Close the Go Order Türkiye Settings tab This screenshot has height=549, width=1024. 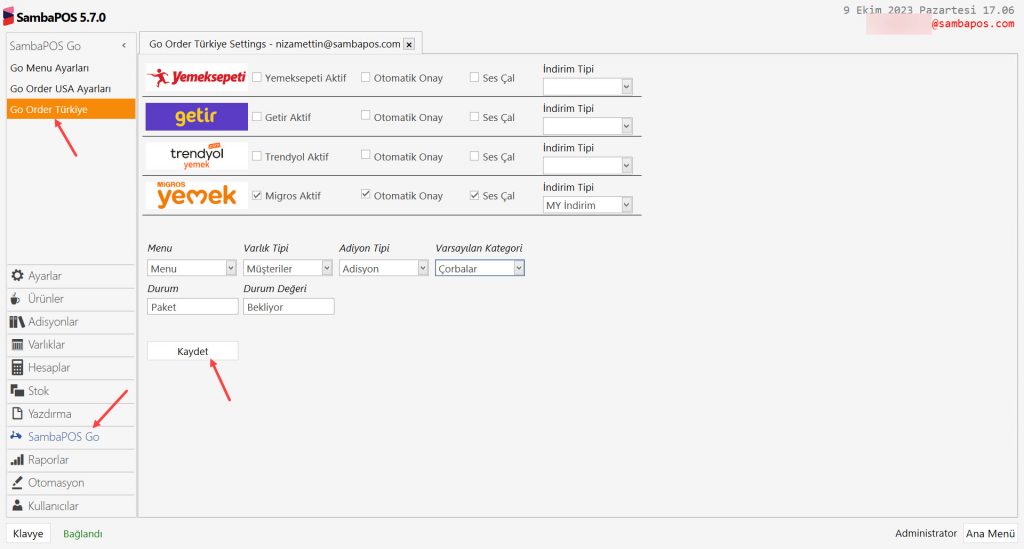(x=408, y=45)
